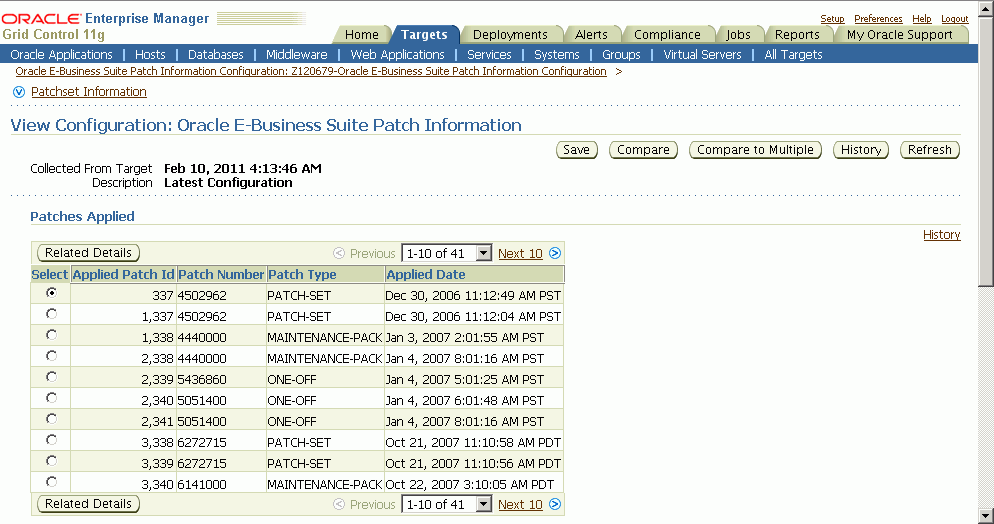Click the upper Related Details button
The height and width of the screenshot is (524, 994).
(88, 253)
